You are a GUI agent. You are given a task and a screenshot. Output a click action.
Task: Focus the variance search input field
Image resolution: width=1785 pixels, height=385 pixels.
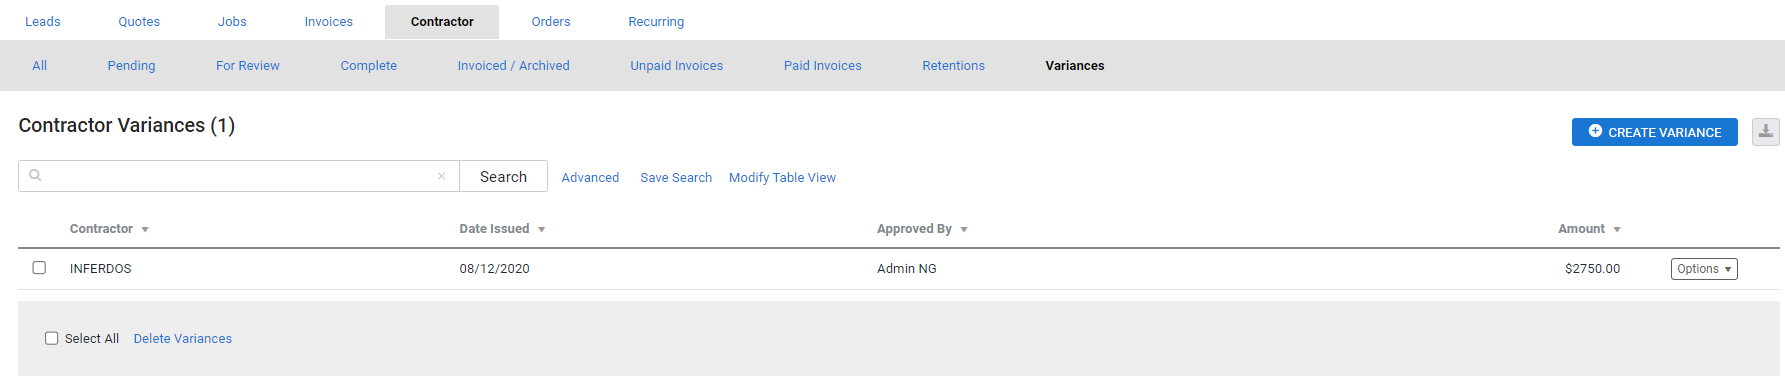[238, 176]
